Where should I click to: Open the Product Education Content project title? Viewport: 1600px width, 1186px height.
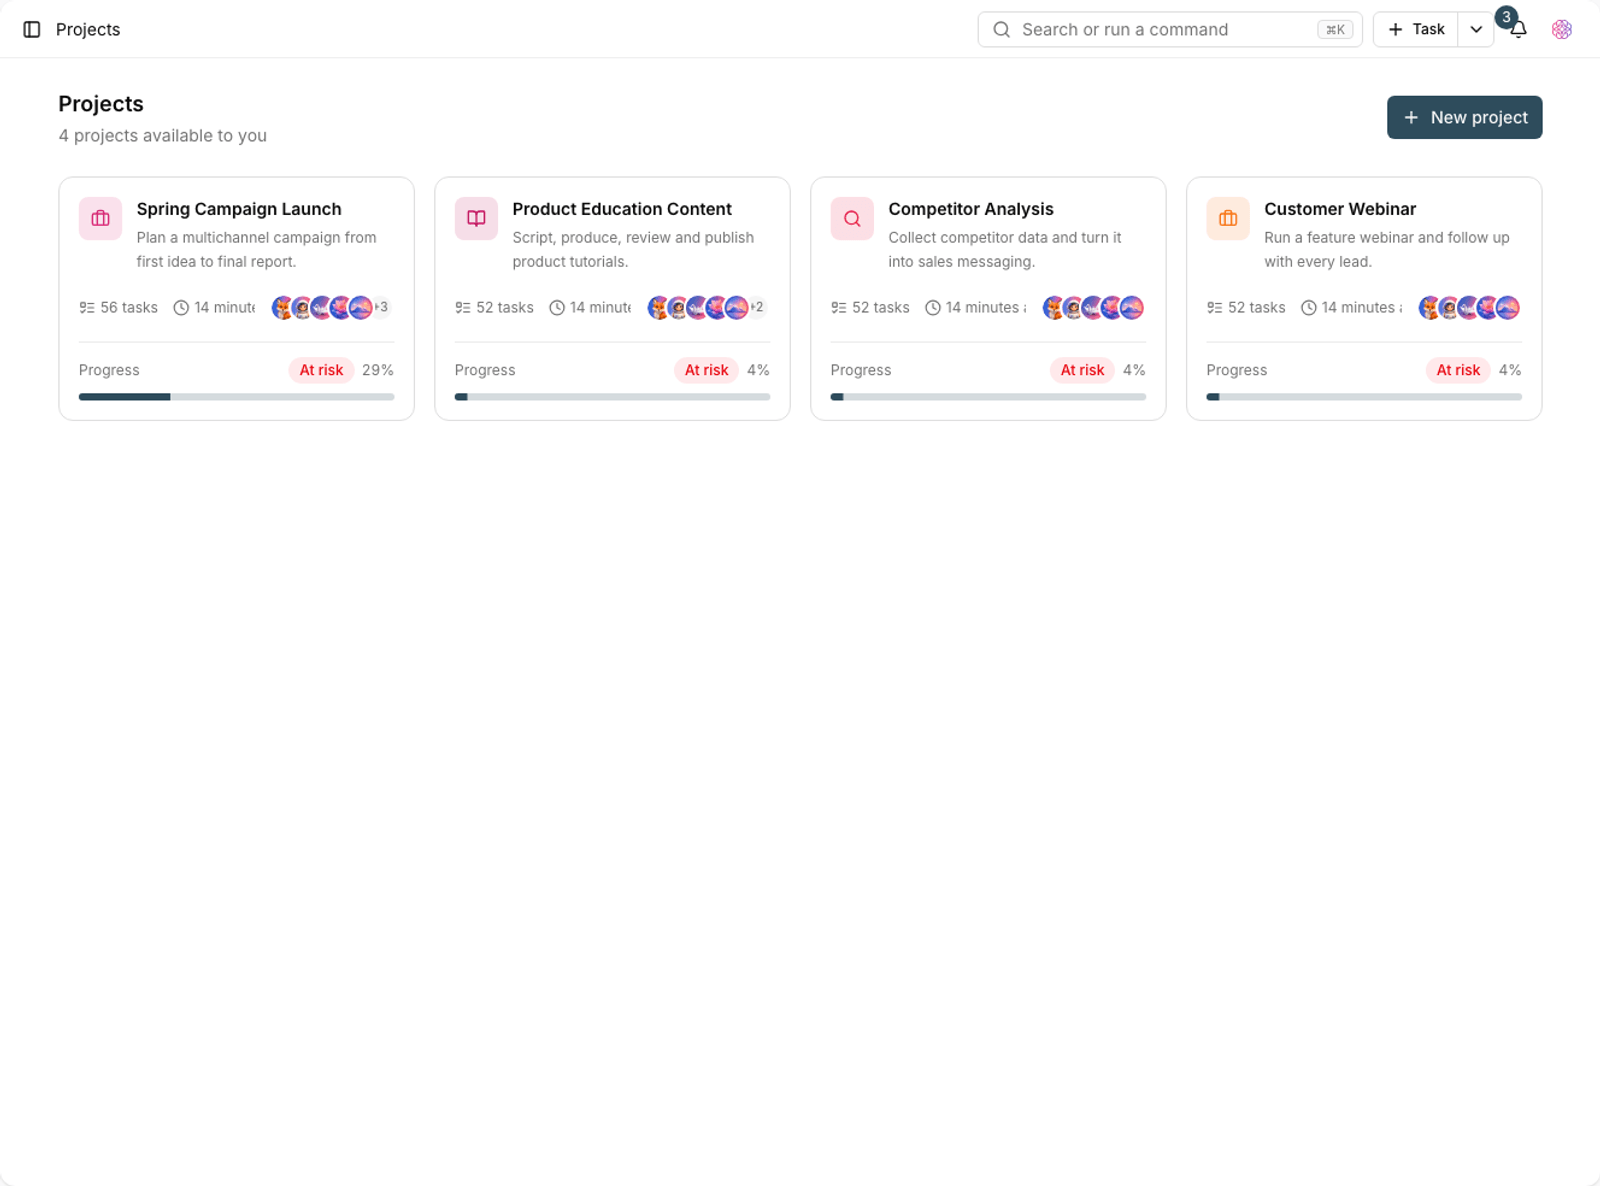tap(622, 209)
